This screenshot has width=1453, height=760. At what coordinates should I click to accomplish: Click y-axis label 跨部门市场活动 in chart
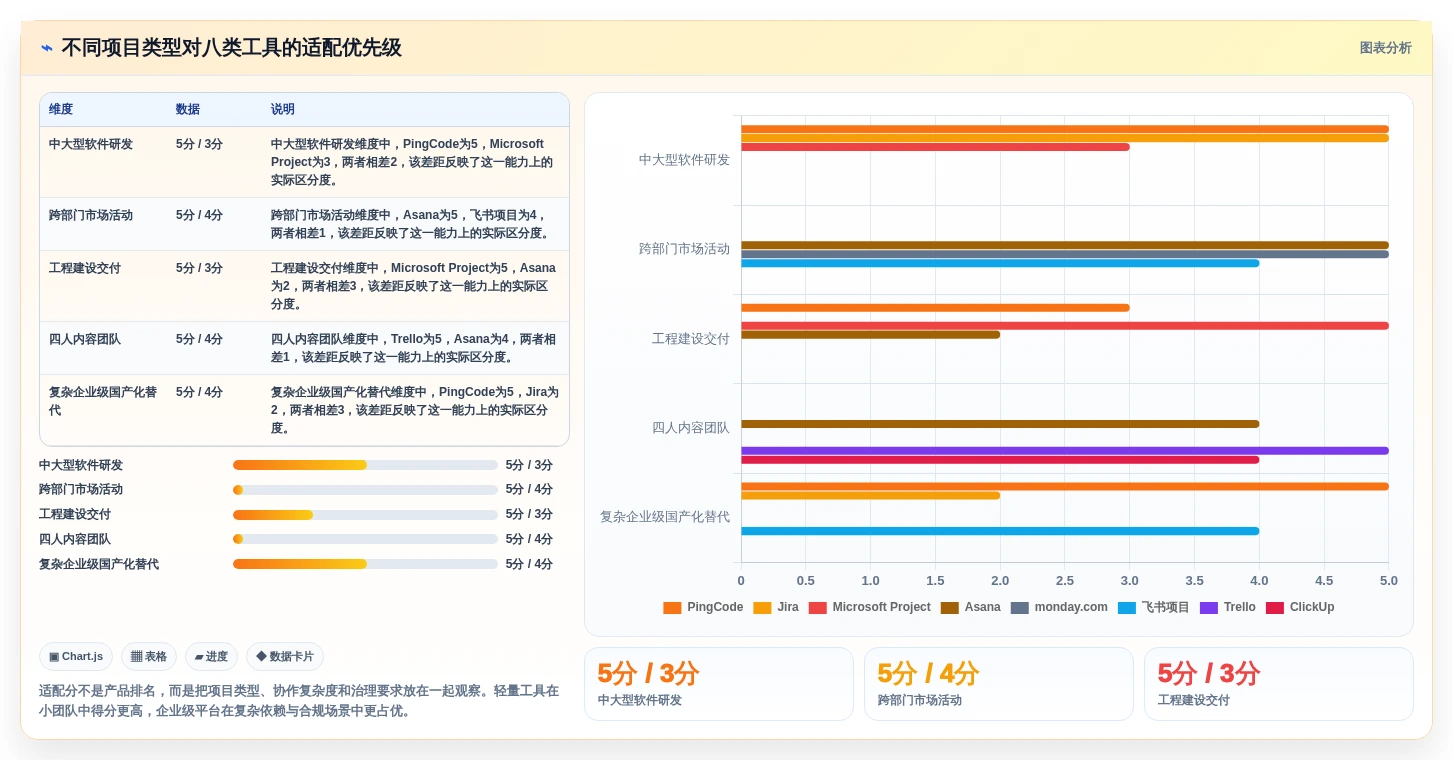685,249
